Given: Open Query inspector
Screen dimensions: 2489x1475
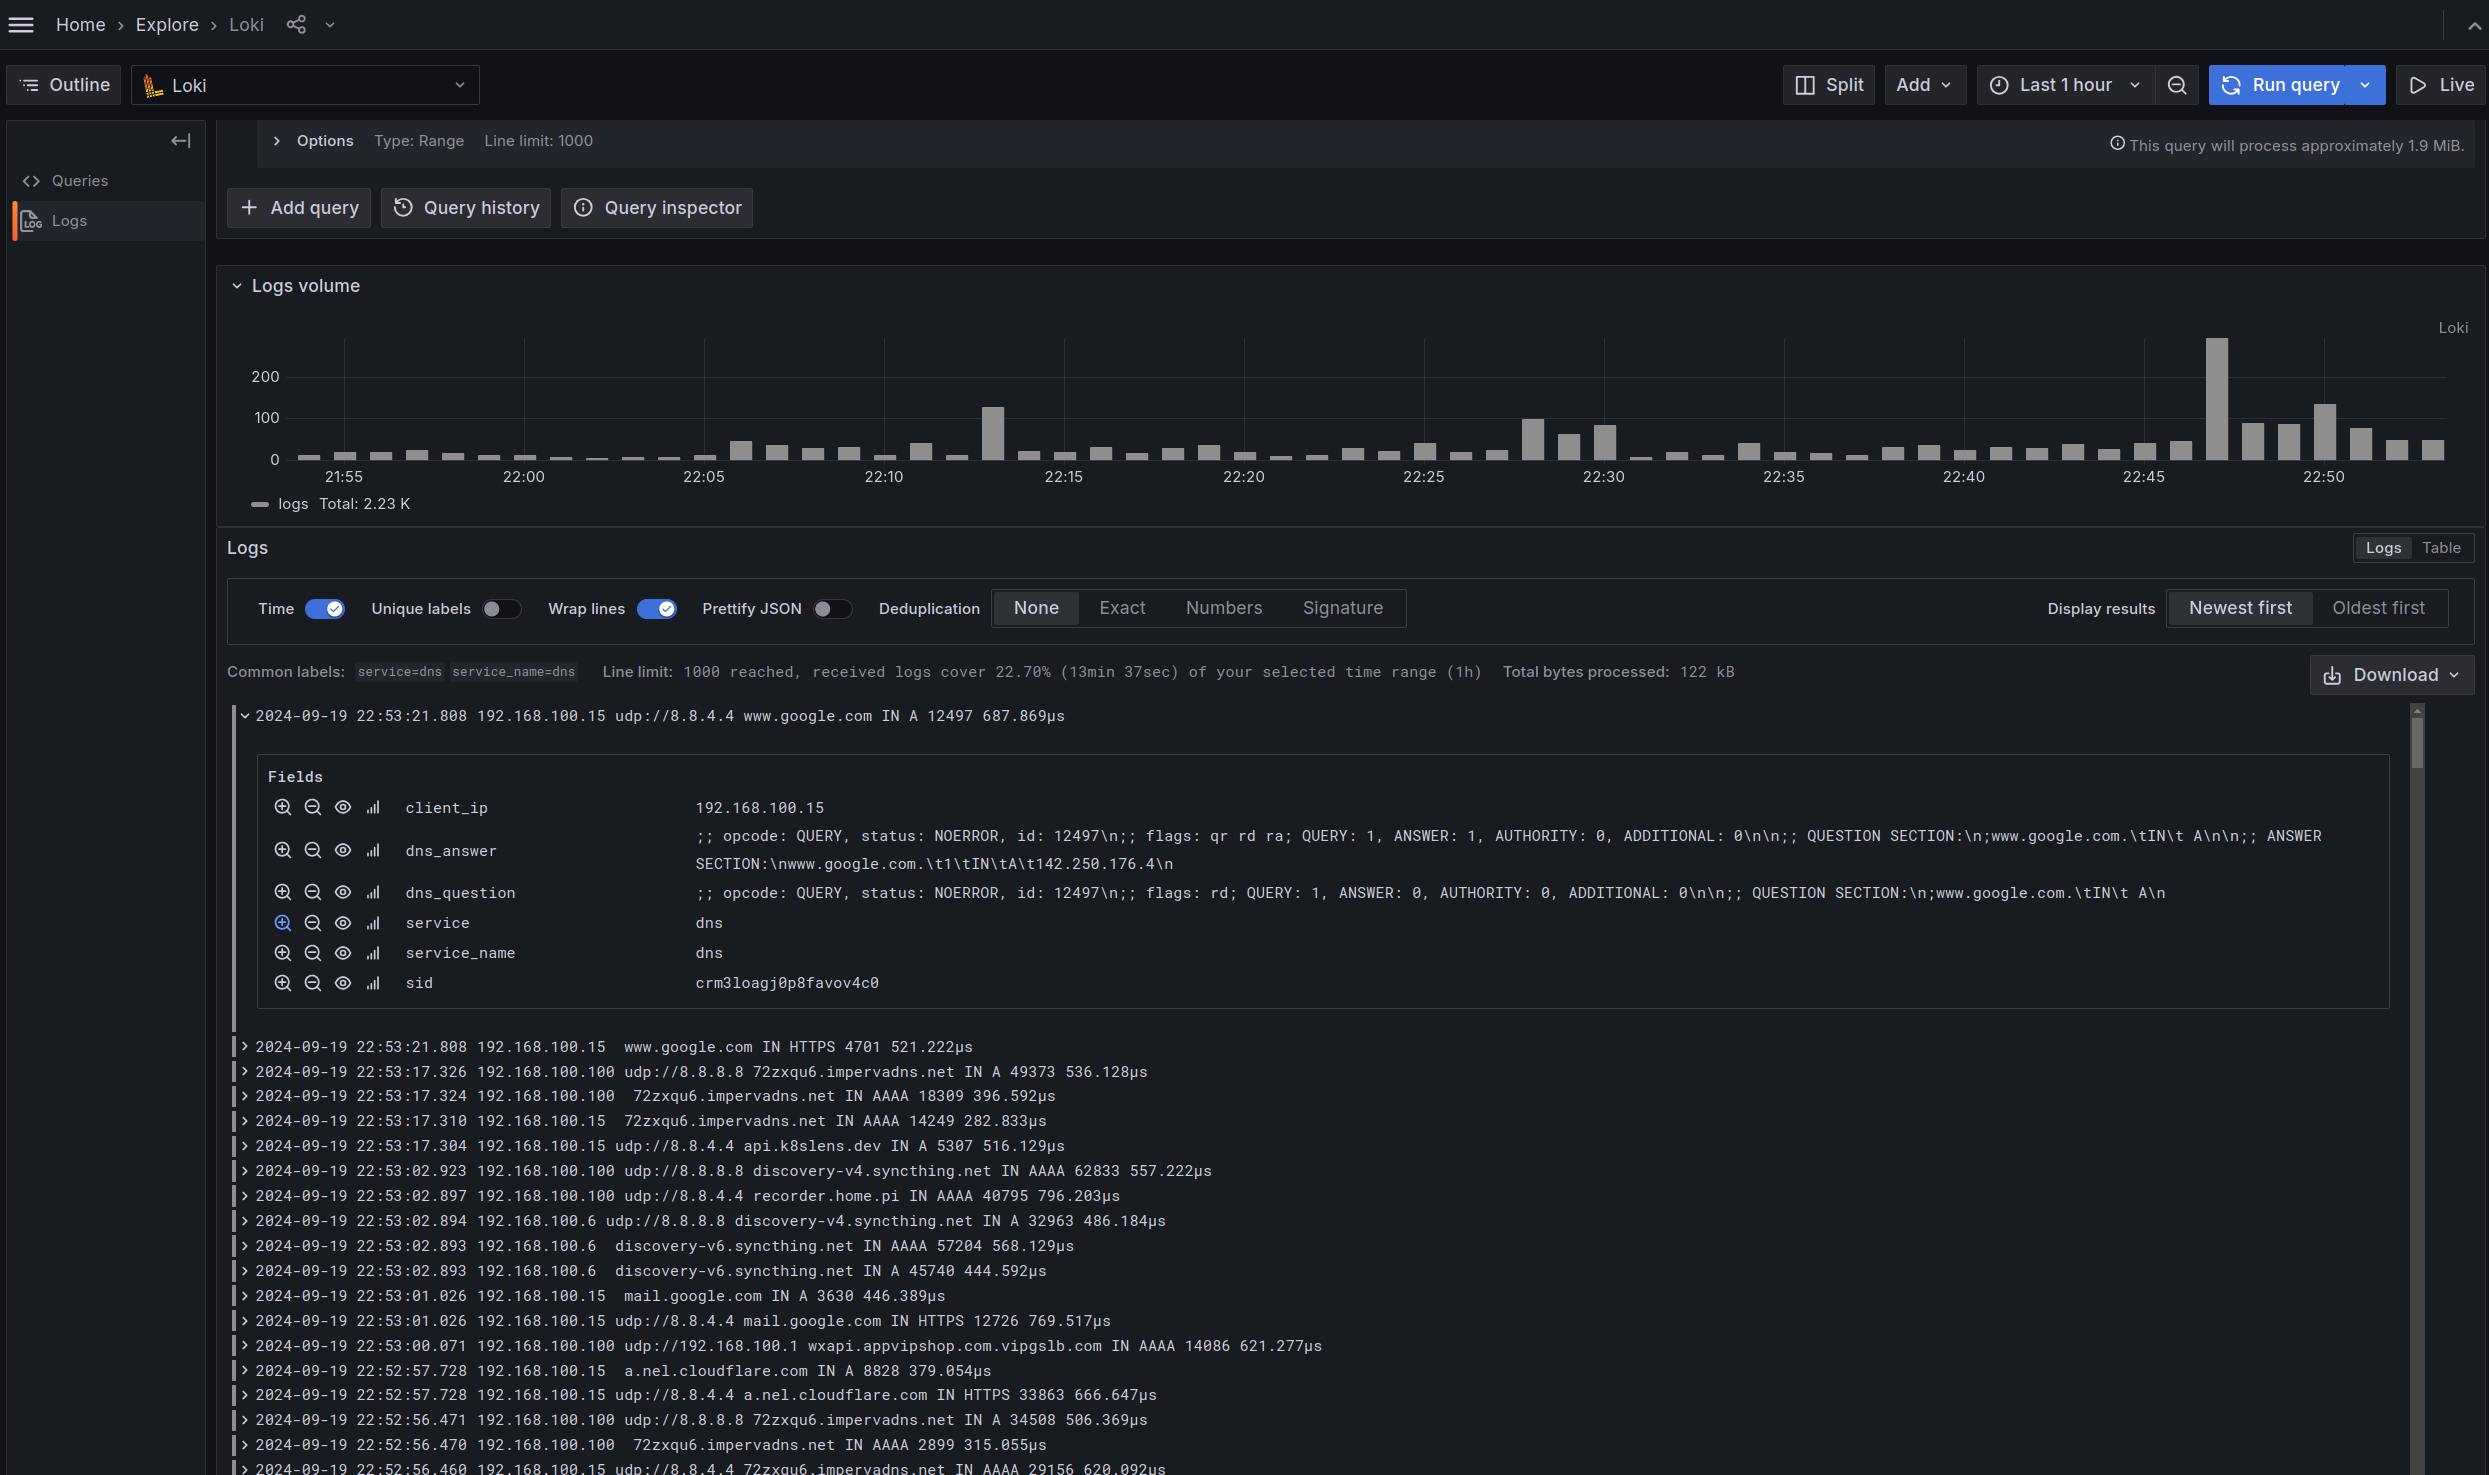Looking at the screenshot, I should click(657, 208).
